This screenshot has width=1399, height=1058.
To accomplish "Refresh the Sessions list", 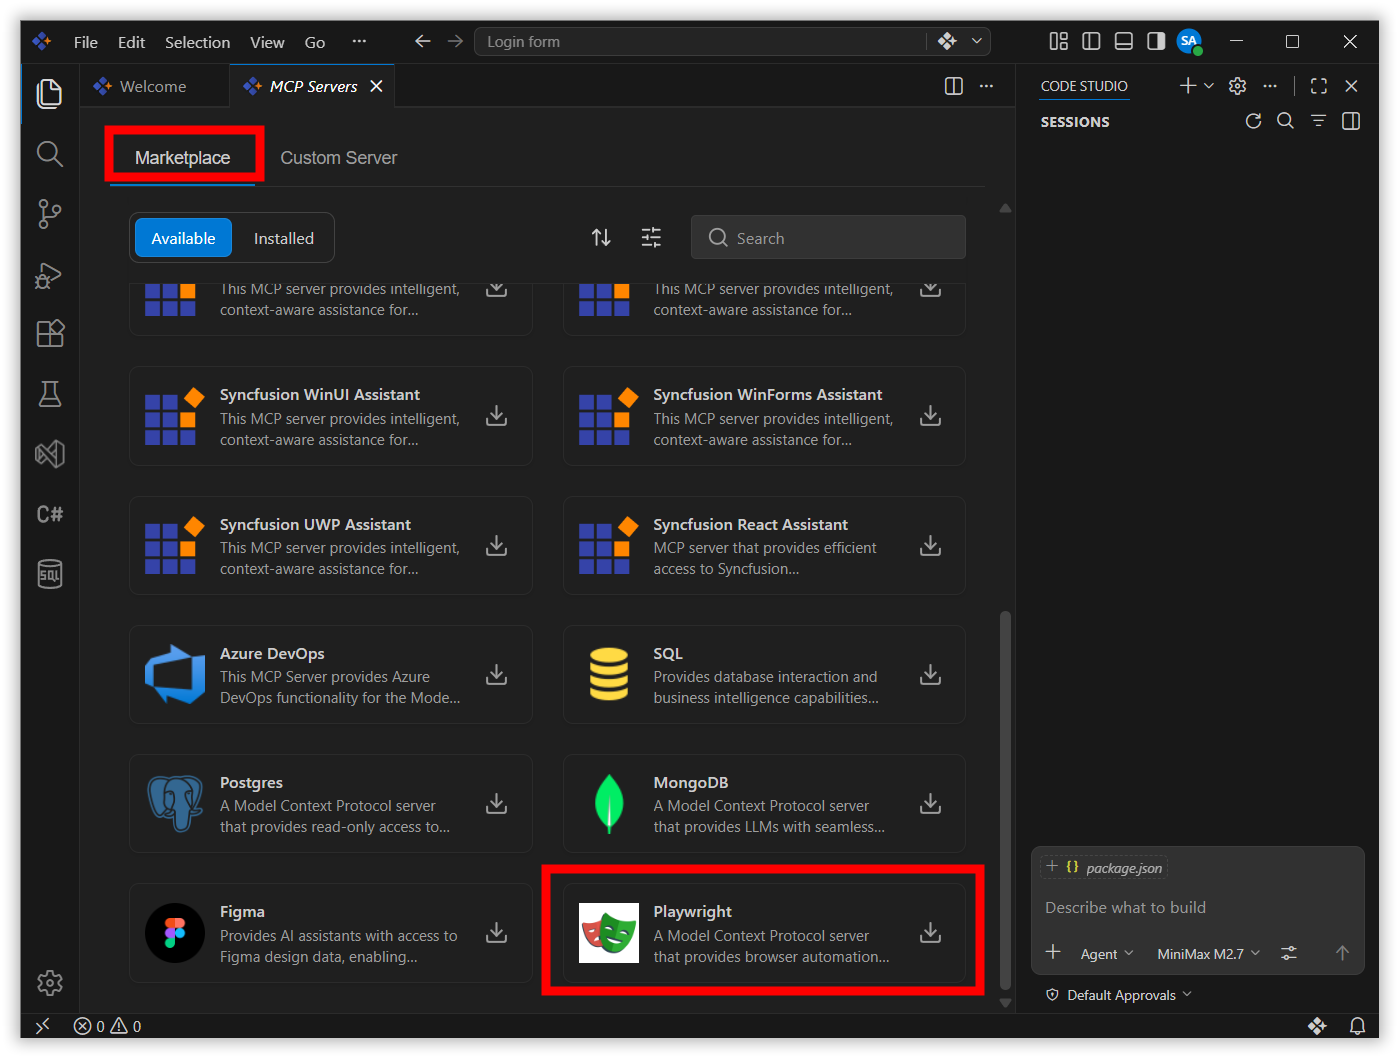I will pyautogui.click(x=1253, y=121).
